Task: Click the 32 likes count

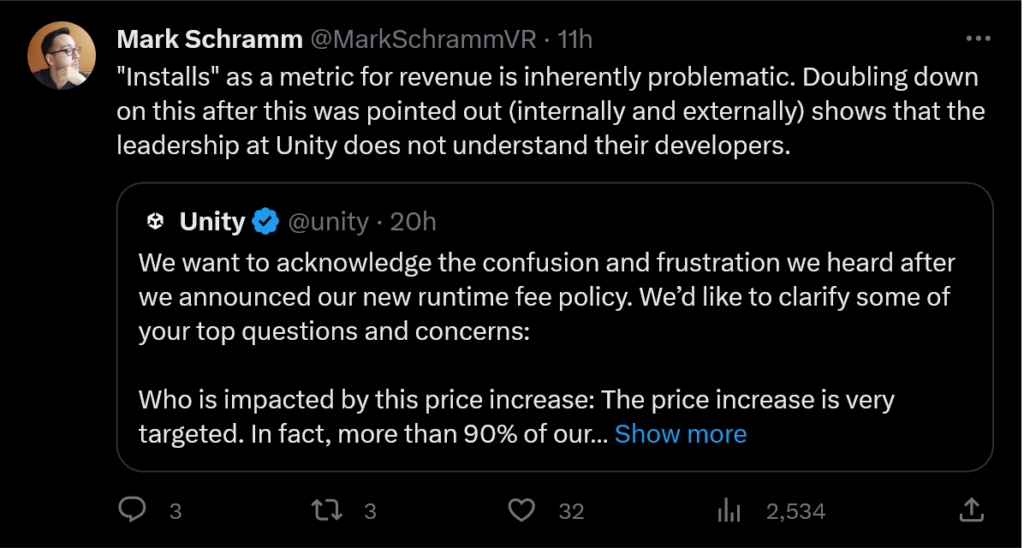Action: [x=571, y=512]
